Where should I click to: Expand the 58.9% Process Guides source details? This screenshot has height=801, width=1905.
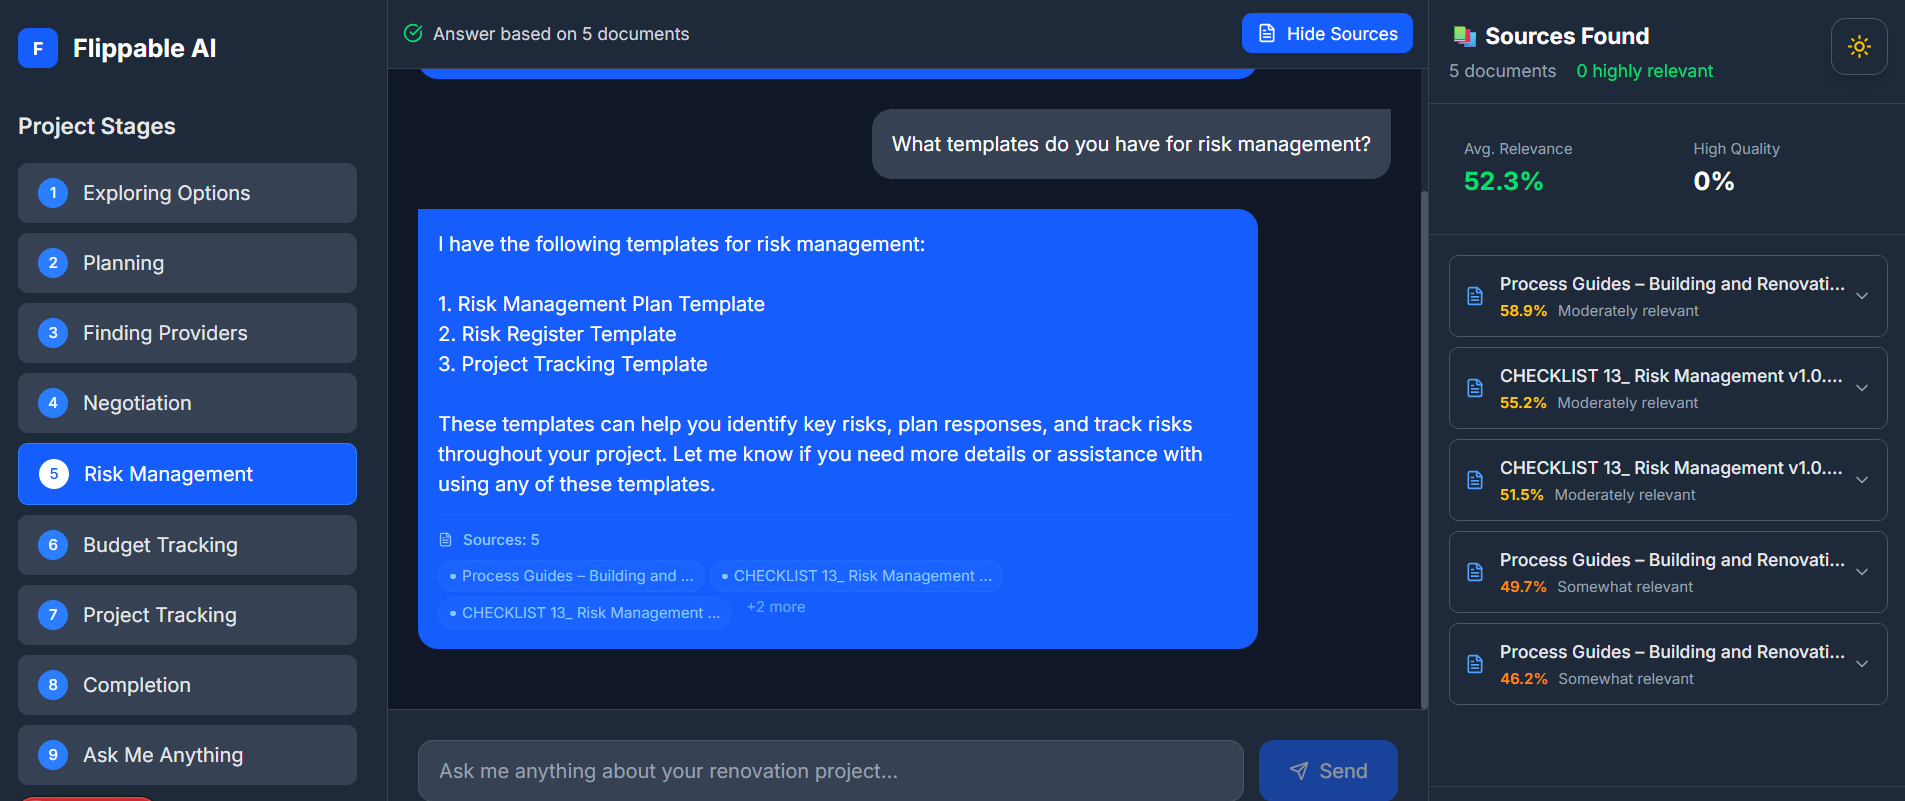(x=1862, y=296)
